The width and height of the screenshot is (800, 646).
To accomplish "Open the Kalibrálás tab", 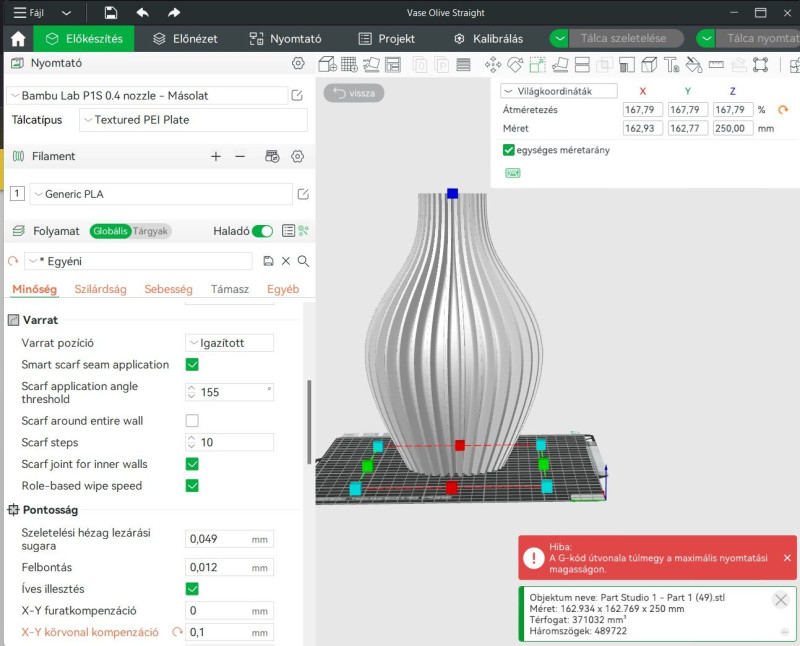I will [488, 39].
